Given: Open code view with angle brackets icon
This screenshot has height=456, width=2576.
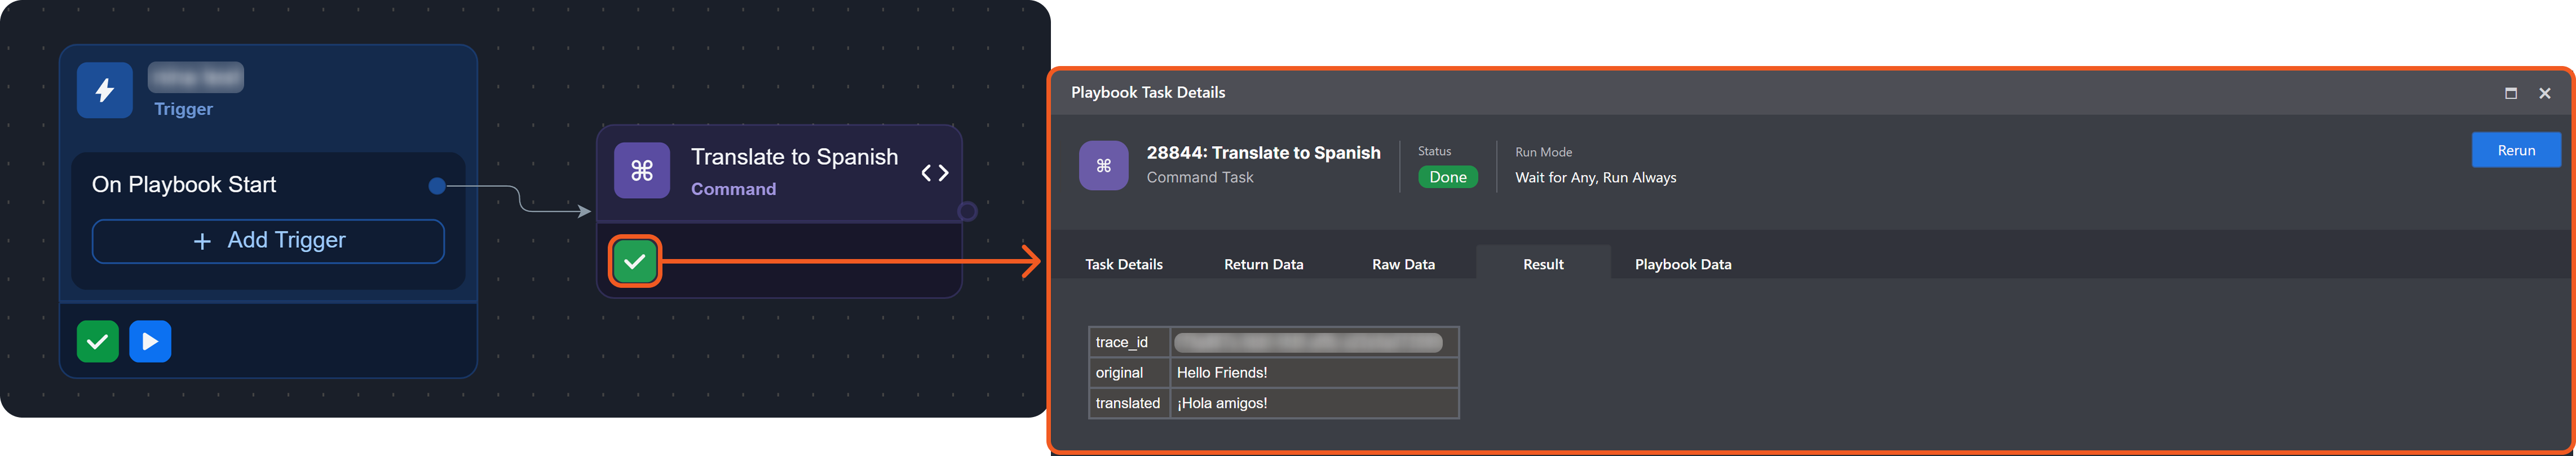Looking at the screenshot, I should [934, 173].
